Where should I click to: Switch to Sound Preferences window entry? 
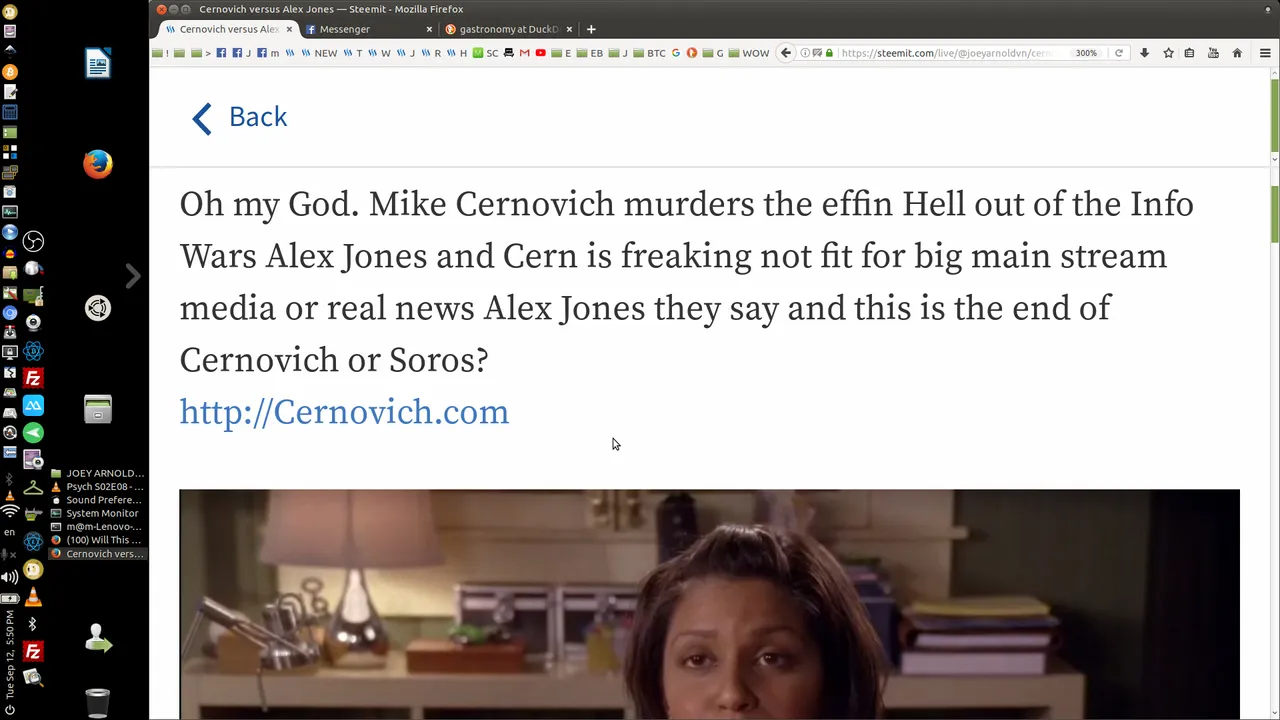coord(97,500)
